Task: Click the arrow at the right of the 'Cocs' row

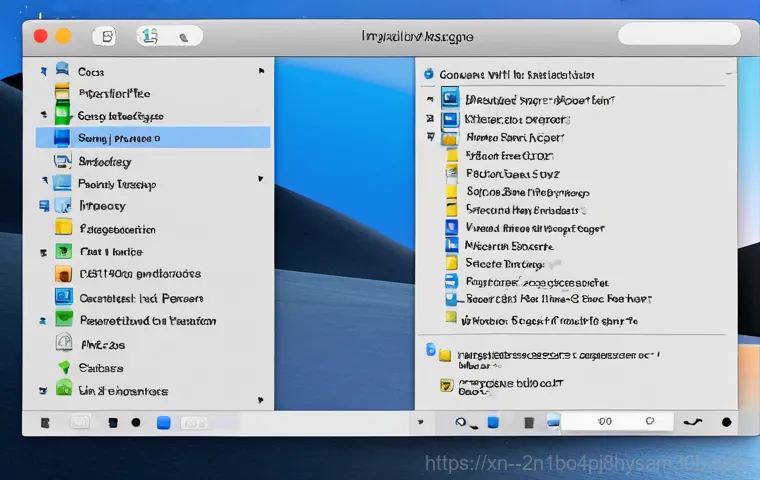Action: (x=261, y=71)
